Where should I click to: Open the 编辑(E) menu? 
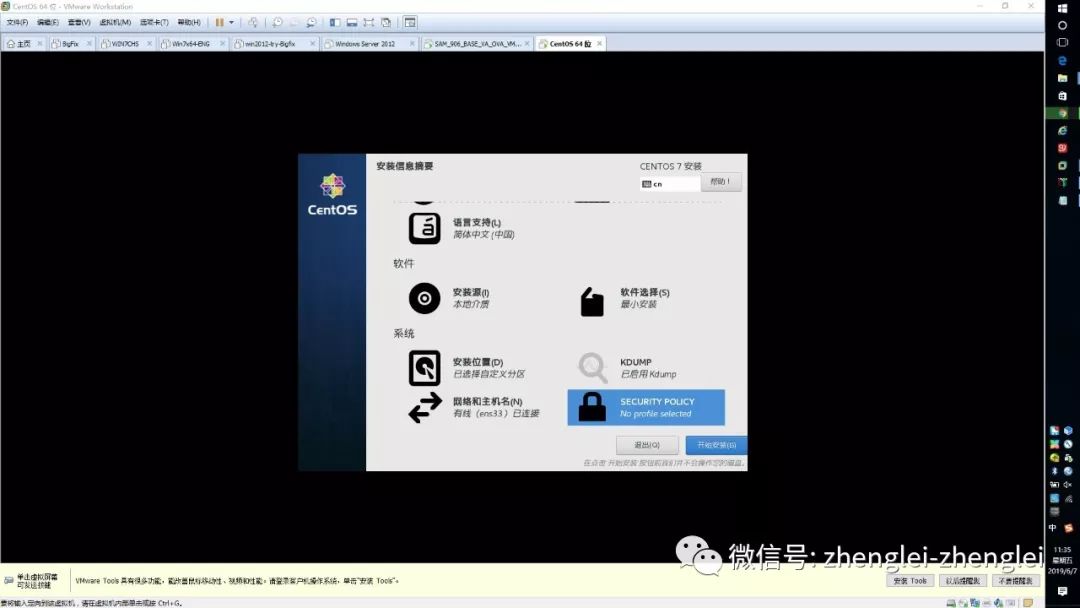coord(48,23)
